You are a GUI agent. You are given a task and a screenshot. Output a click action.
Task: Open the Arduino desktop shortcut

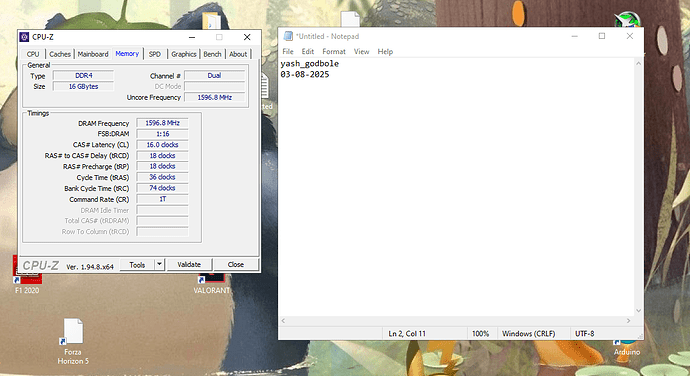(x=627, y=348)
